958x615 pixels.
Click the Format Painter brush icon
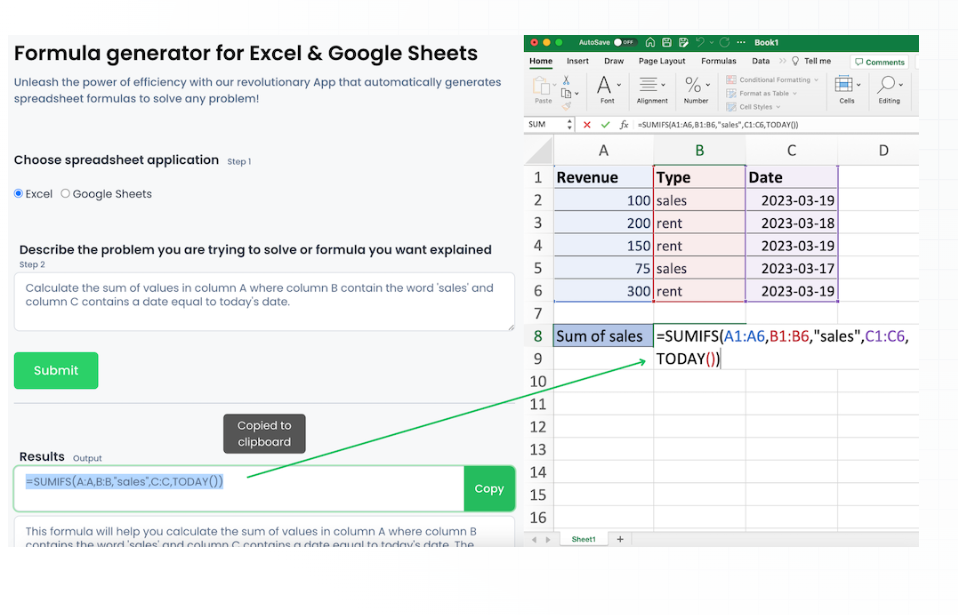[566, 104]
